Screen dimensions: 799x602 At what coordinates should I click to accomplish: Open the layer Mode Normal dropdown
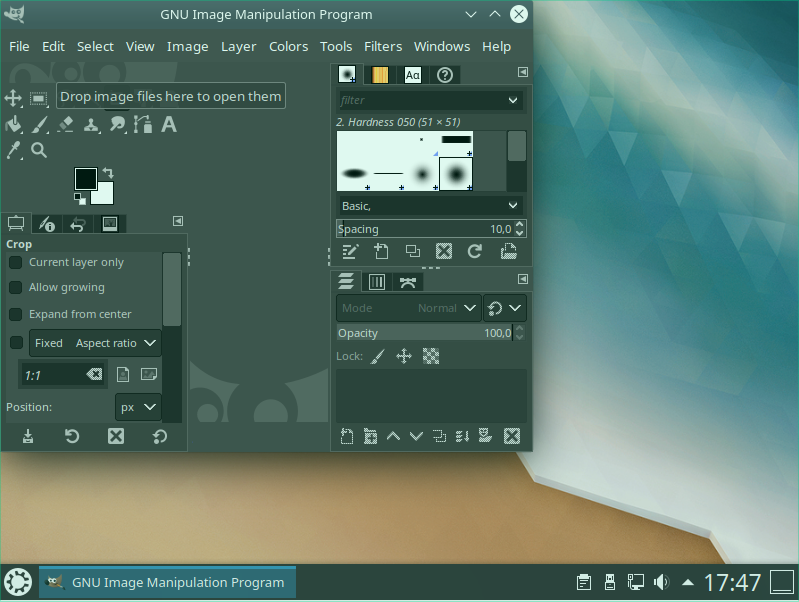click(409, 308)
